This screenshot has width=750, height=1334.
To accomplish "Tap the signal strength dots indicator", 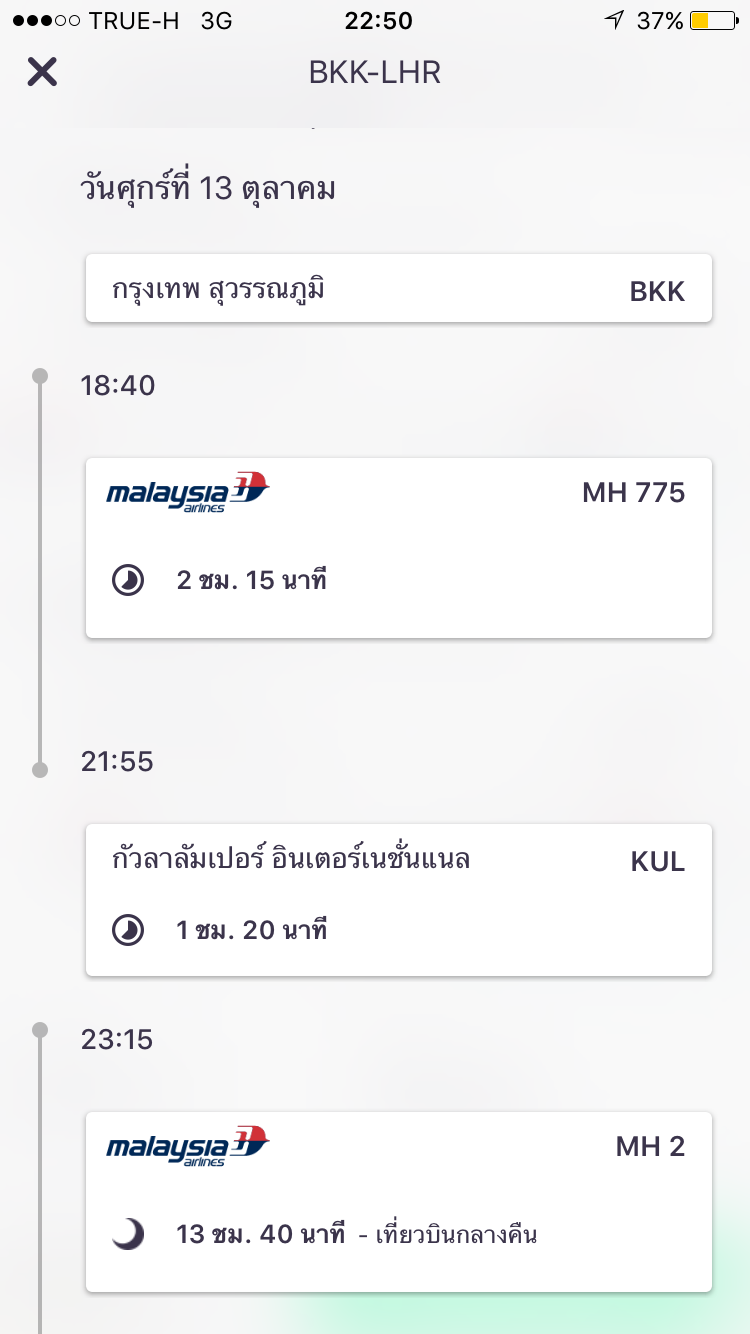I will pos(46,20).
